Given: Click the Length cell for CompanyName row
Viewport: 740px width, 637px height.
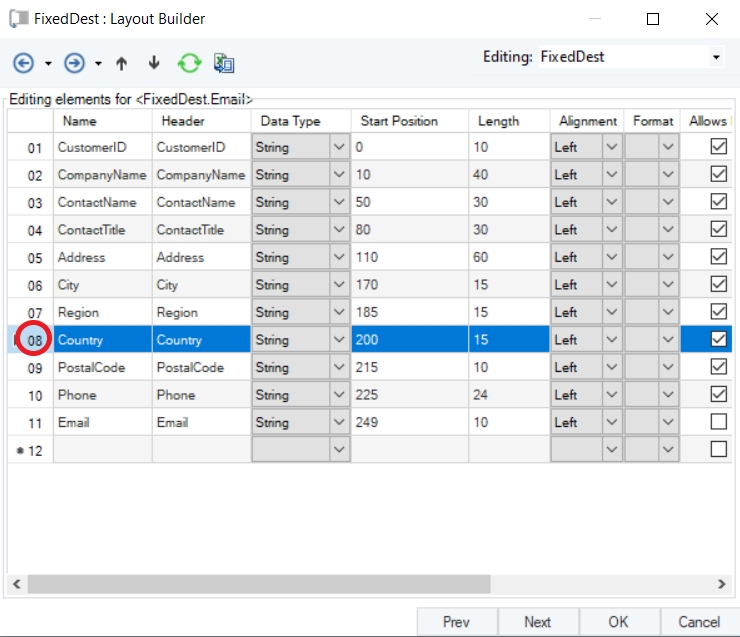Looking at the screenshot, I should (x=508, y=175).
